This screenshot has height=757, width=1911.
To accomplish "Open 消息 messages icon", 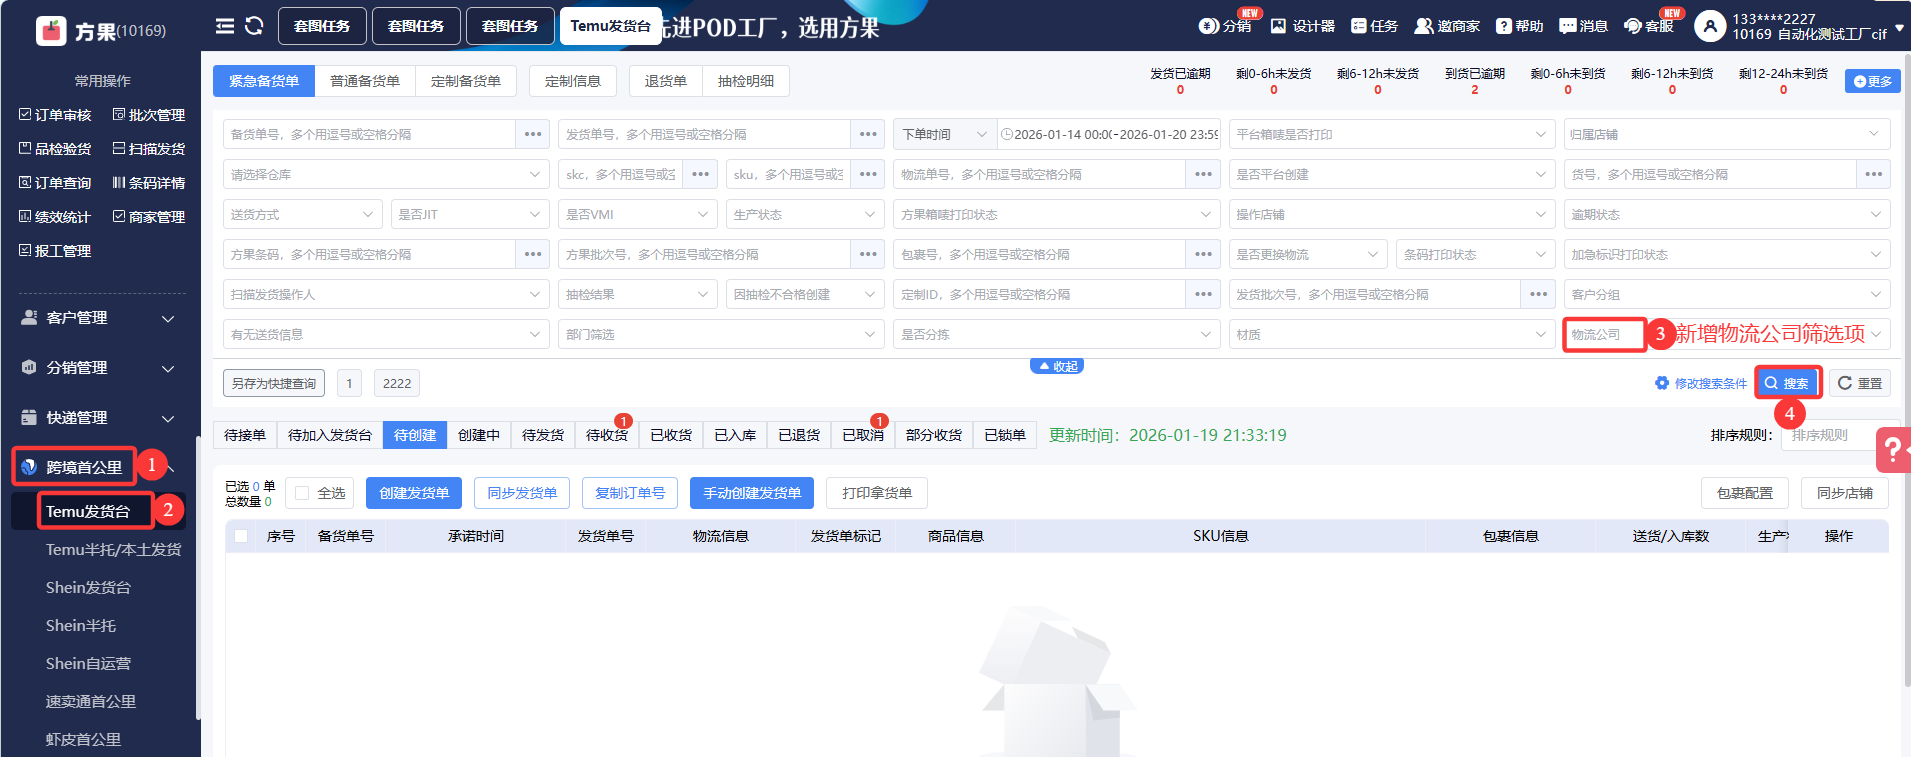I will click(x=1567, y=26).
